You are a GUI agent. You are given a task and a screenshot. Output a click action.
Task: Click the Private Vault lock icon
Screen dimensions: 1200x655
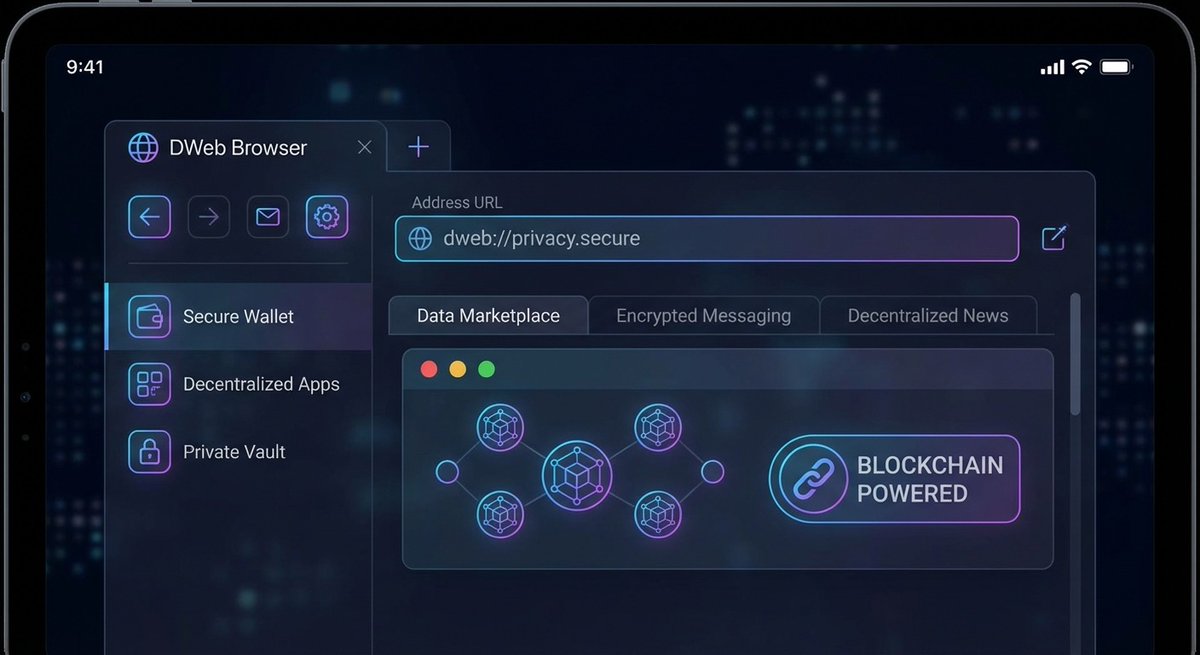[150, 452]
